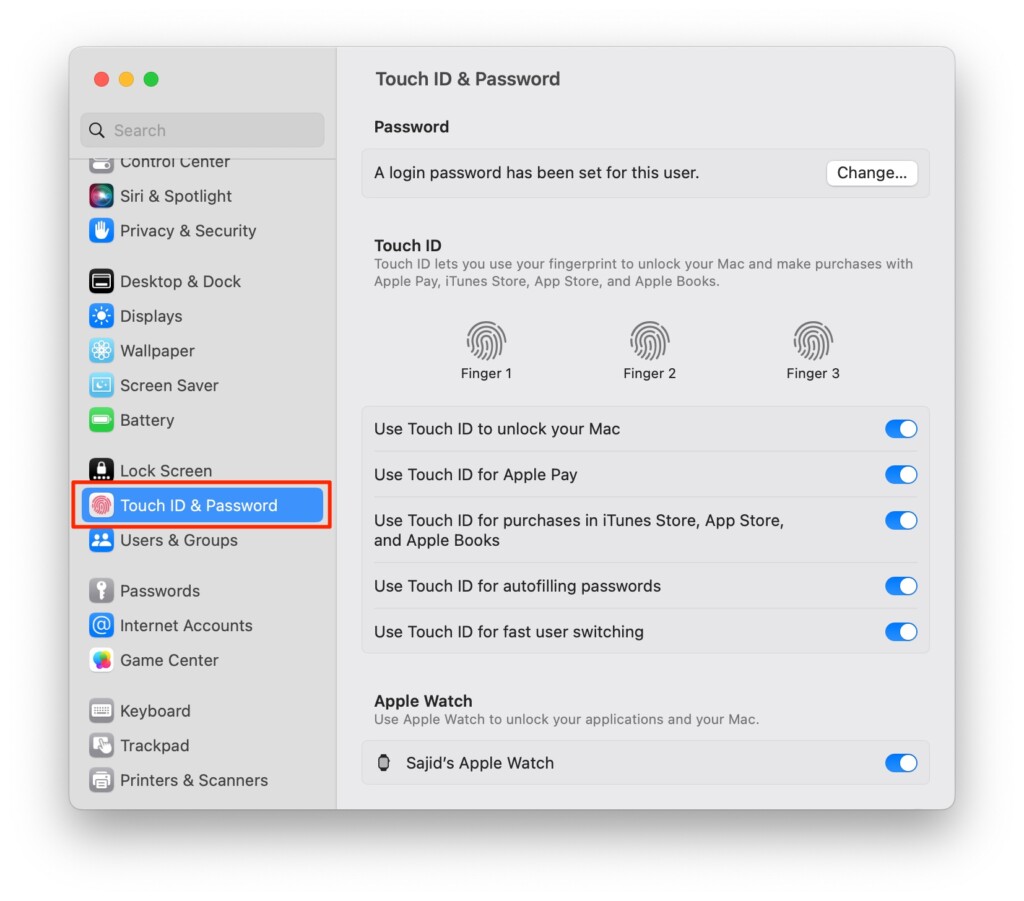
Task: Open Keyboard label in sidebar
Action: pos(155,710)
